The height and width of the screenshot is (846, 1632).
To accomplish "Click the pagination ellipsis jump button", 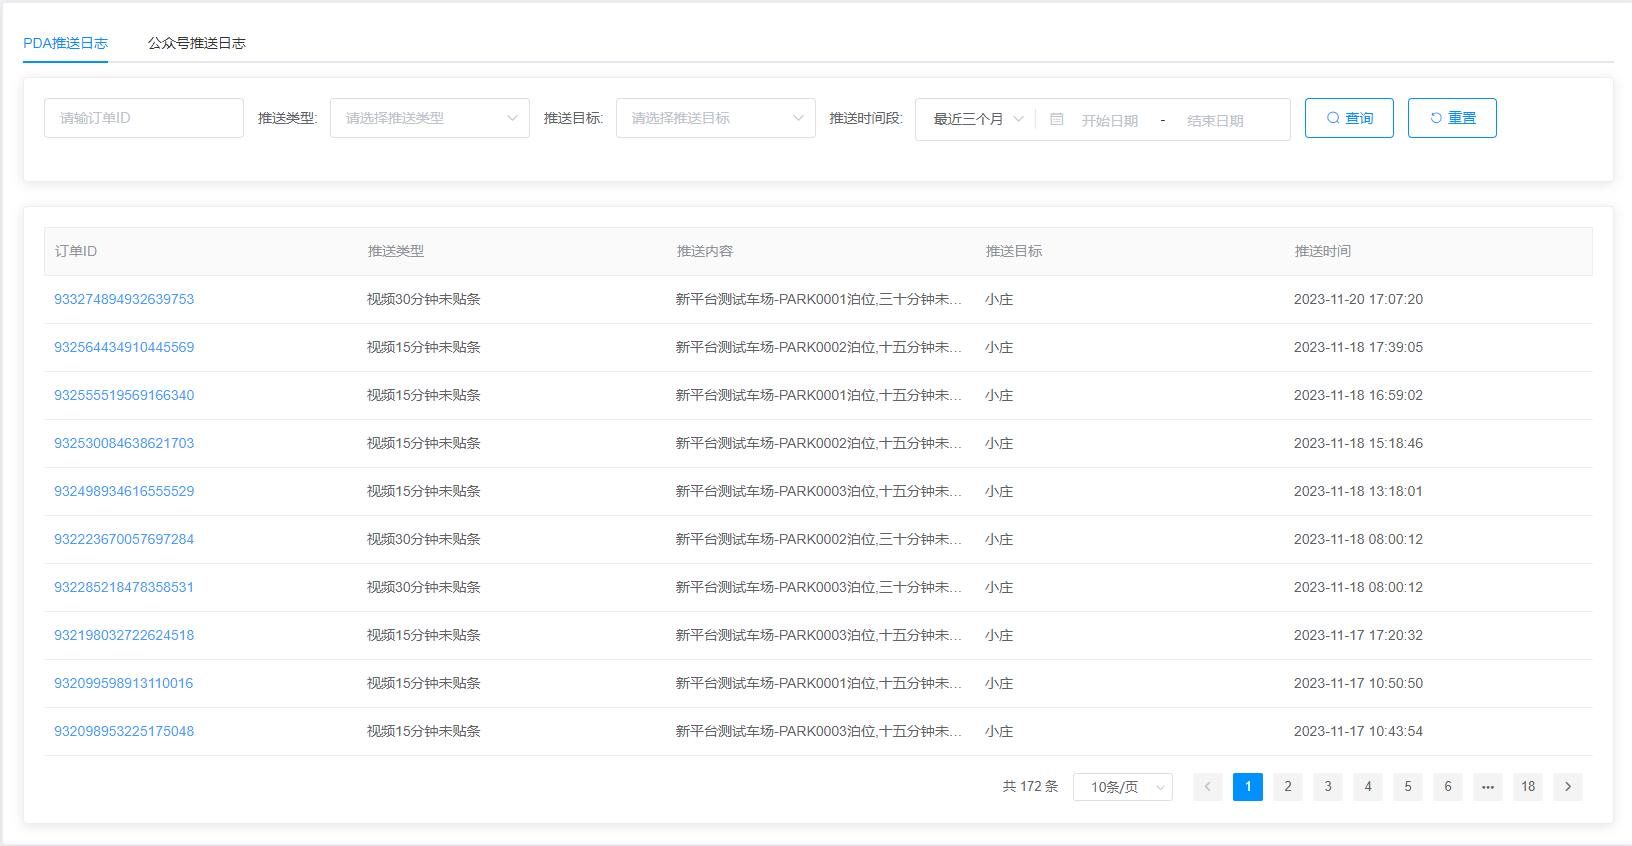I will 1487,787.
